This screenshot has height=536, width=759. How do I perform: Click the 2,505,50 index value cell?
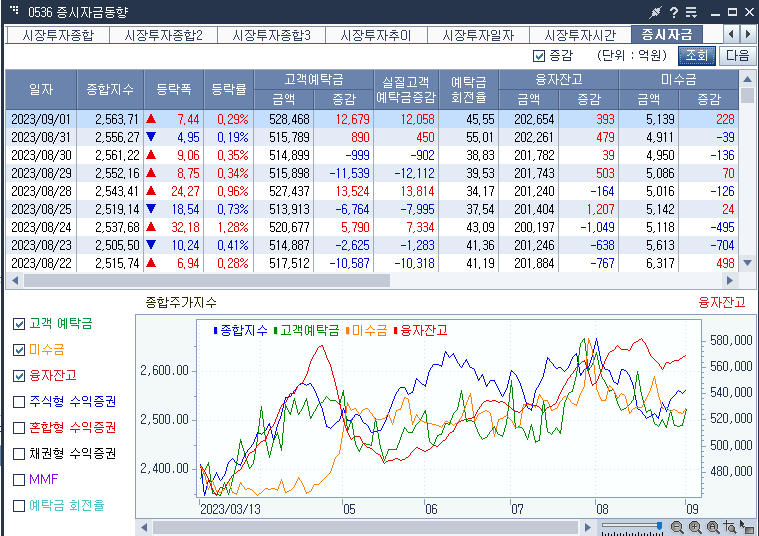coord(110,245)
